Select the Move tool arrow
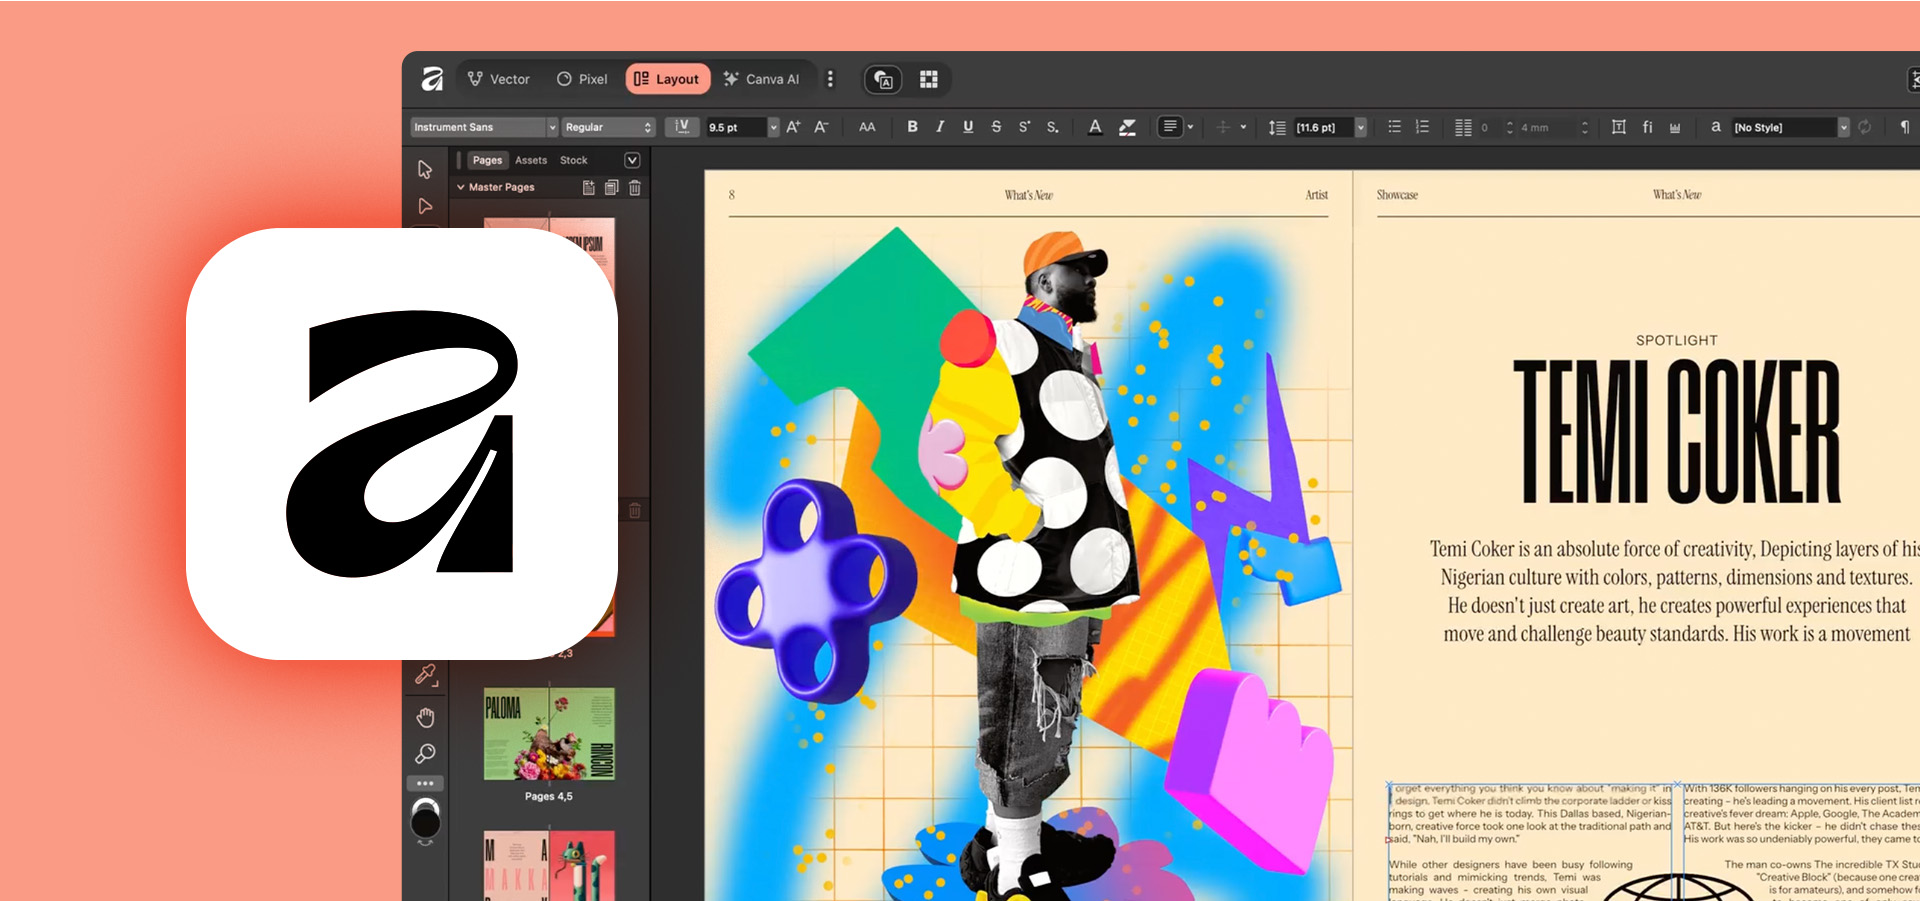The width and height of the screenshot is (1920, 901). (x=425, y=169)
